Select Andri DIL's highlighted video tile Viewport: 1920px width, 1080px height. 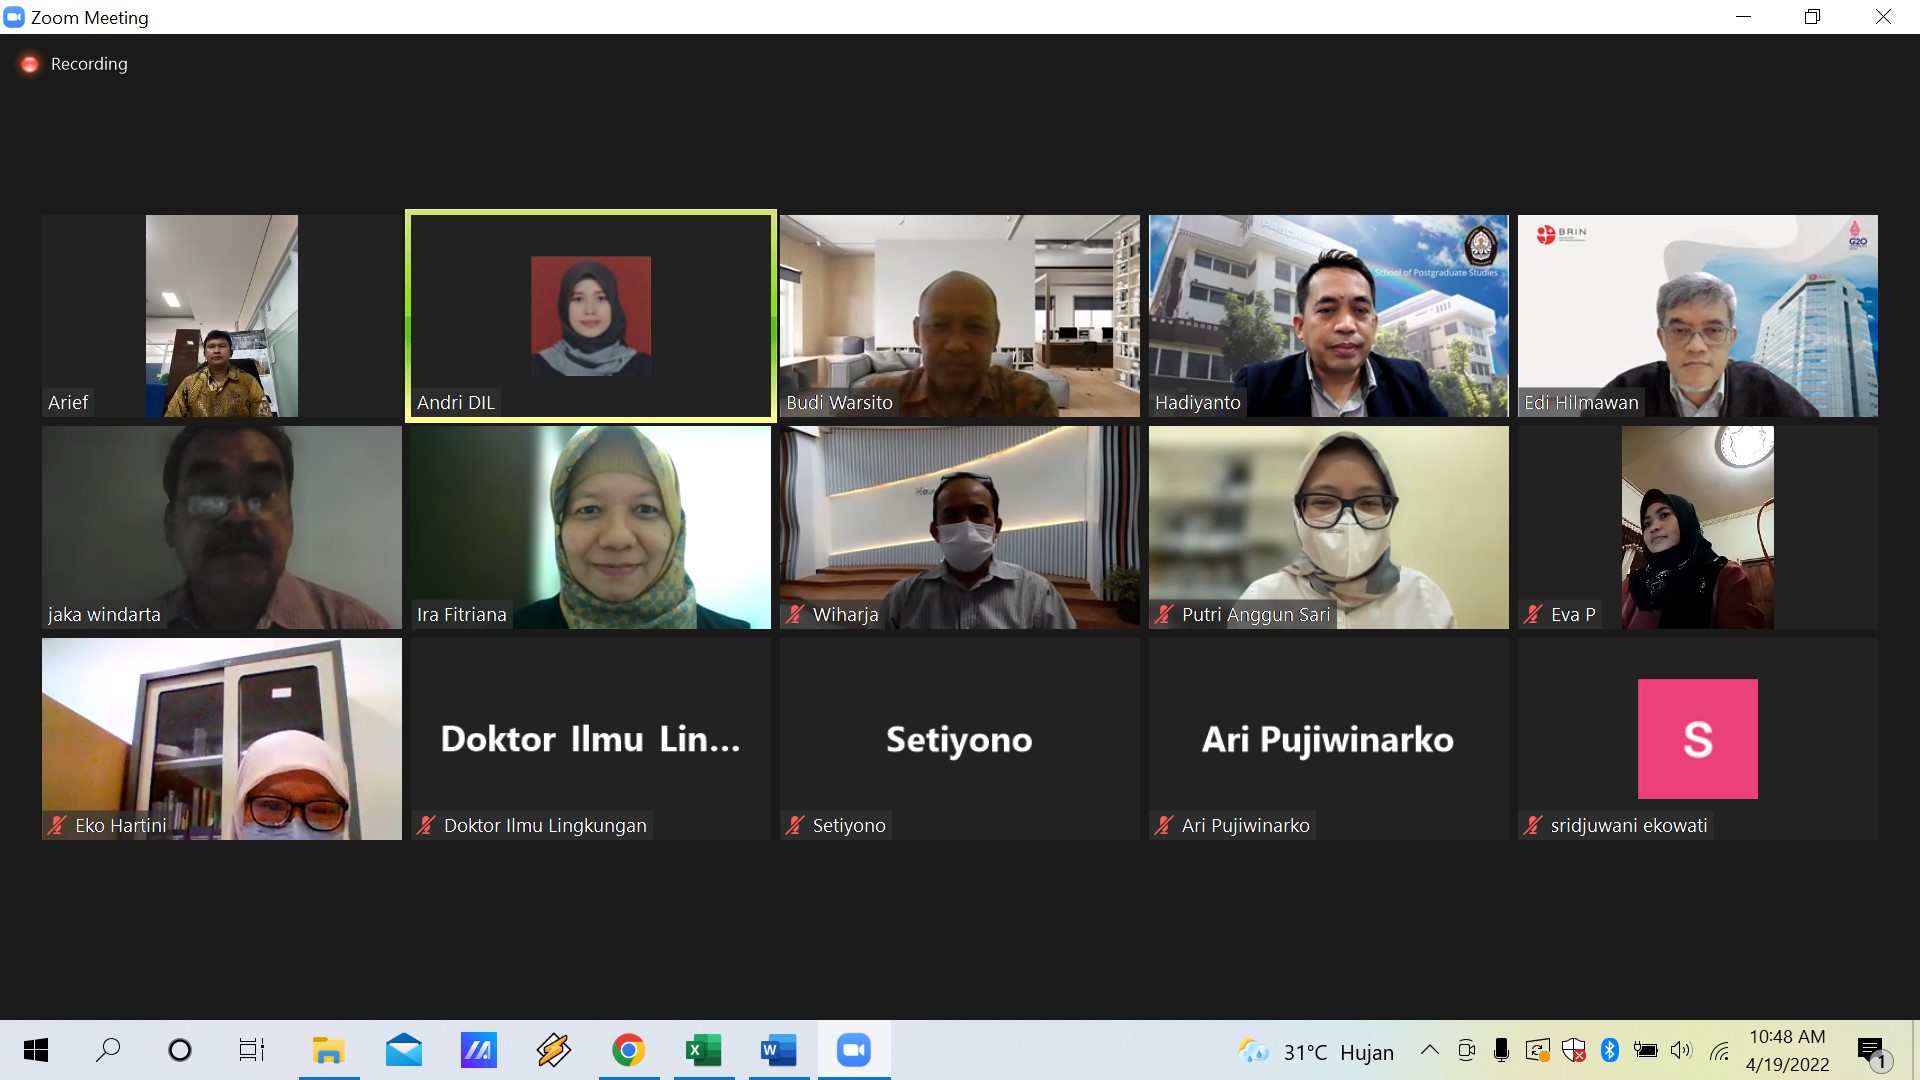point(590,316)
